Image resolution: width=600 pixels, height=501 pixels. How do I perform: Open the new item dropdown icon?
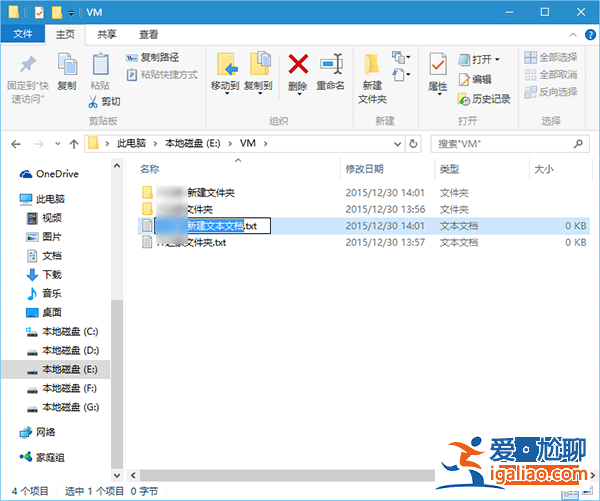[401, 57]
